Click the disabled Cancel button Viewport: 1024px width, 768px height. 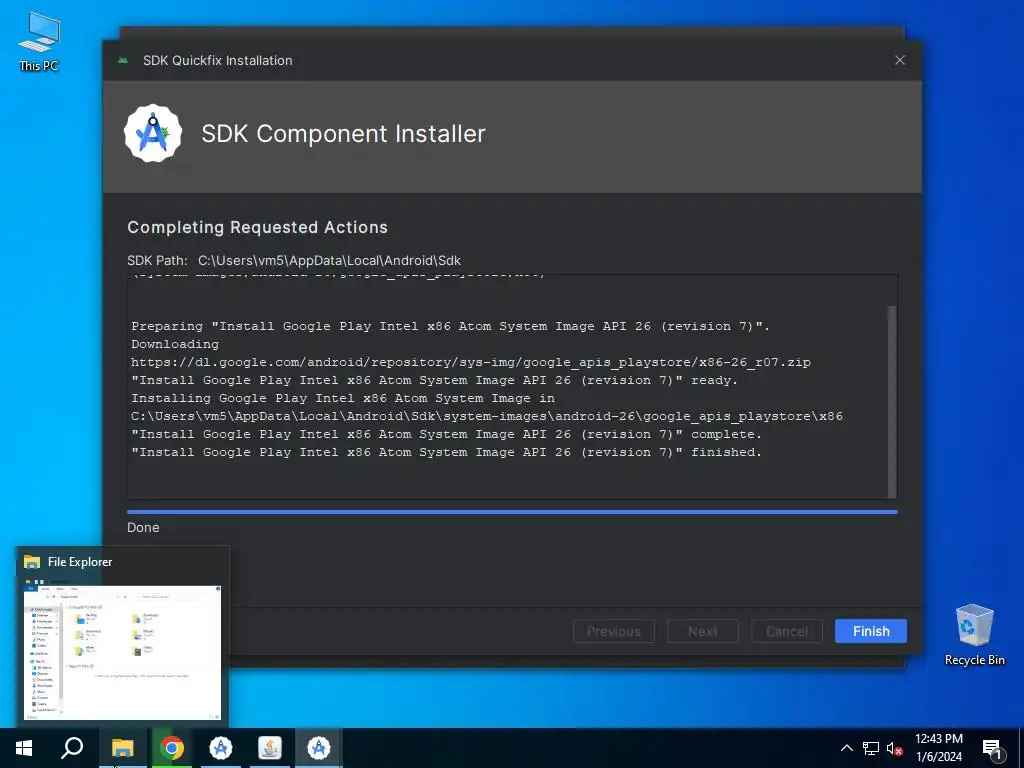coord(786,631)
